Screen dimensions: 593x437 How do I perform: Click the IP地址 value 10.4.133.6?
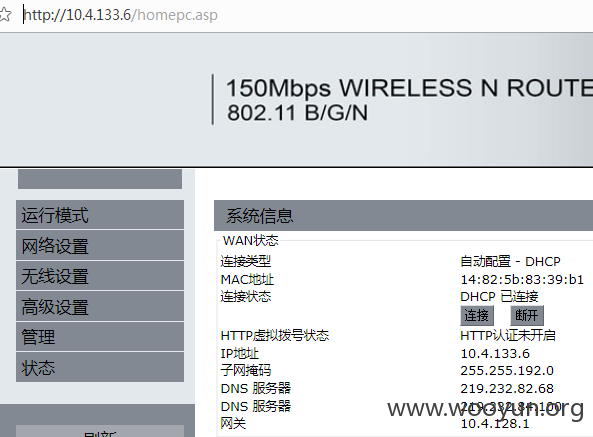coord(495,353)
